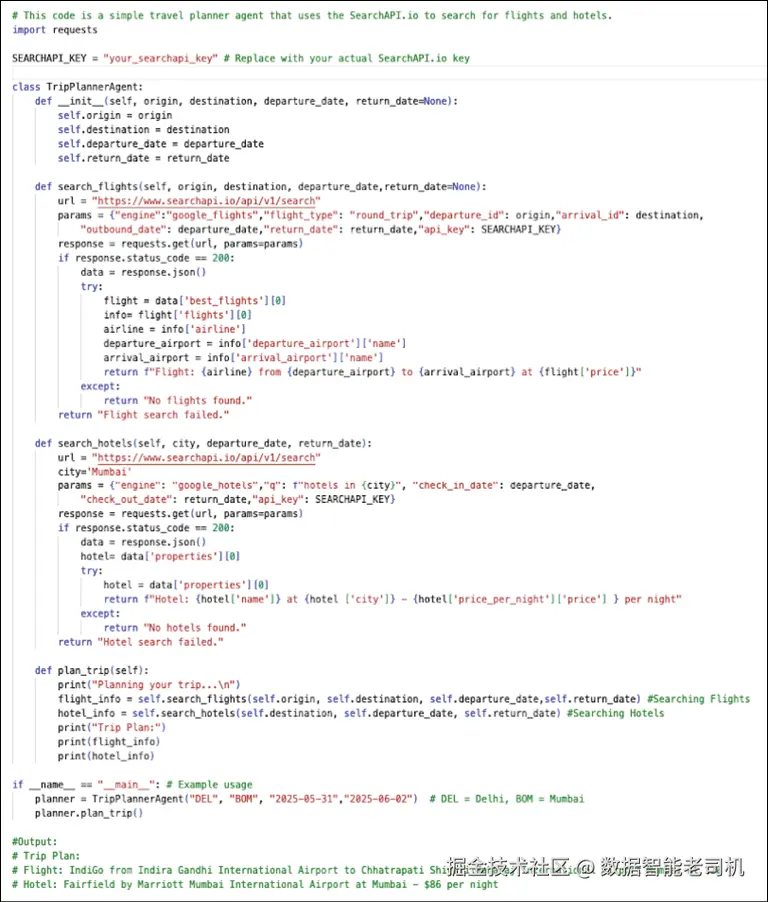Click the '# DEL = Delhi, BOM = Mumbai' comment

pos(506,799)
